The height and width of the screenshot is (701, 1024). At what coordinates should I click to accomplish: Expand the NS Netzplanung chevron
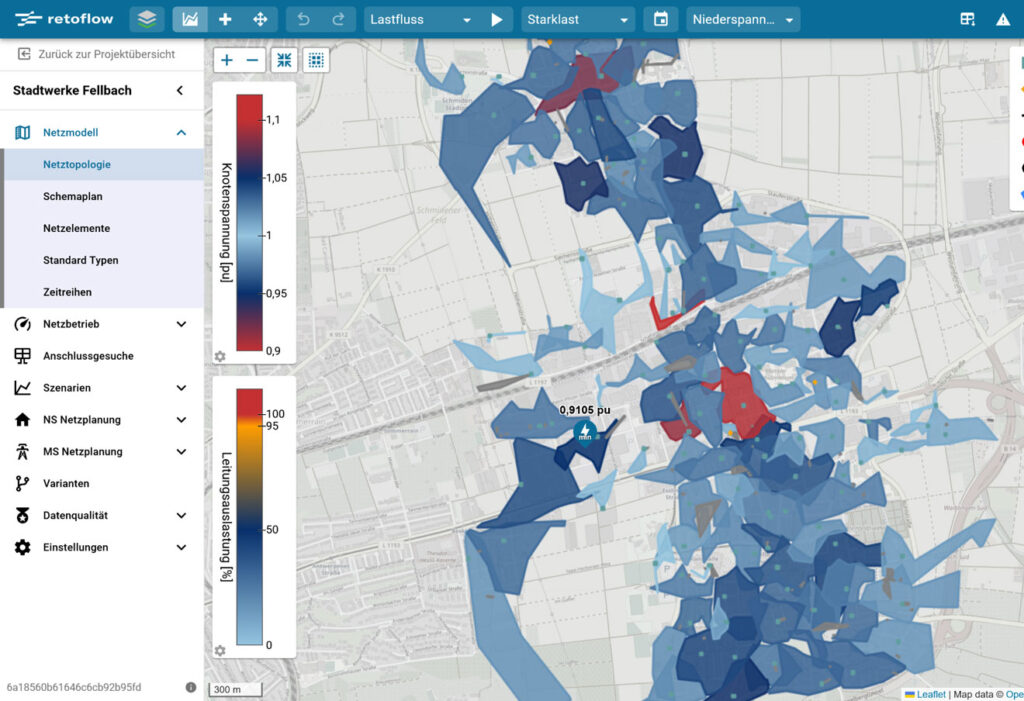coord(181,419)
